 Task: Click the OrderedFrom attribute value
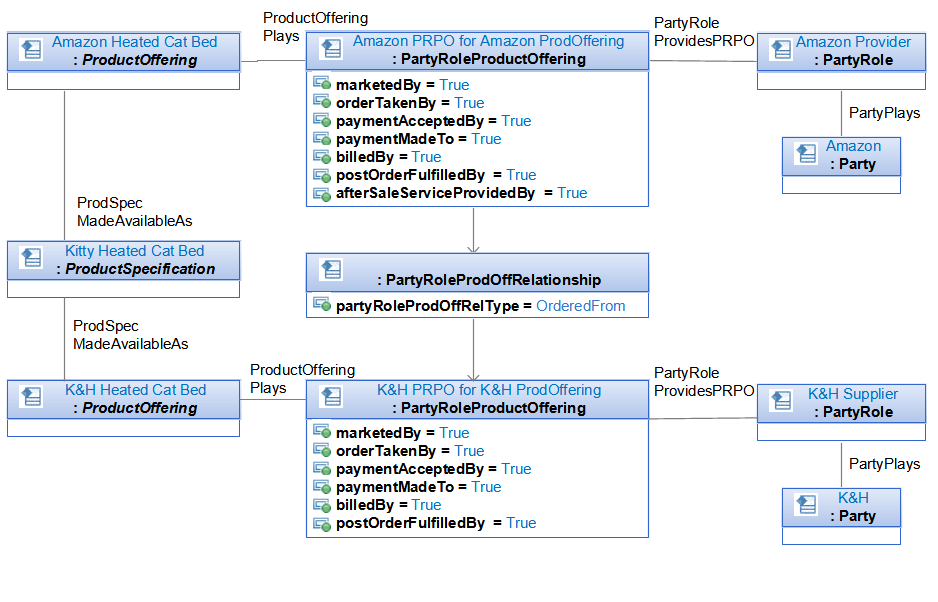tap(580, 306)
